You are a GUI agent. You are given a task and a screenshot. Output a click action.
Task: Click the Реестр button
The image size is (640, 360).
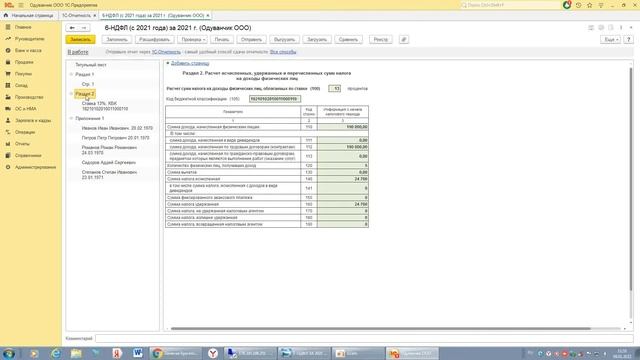coord(381,40)
